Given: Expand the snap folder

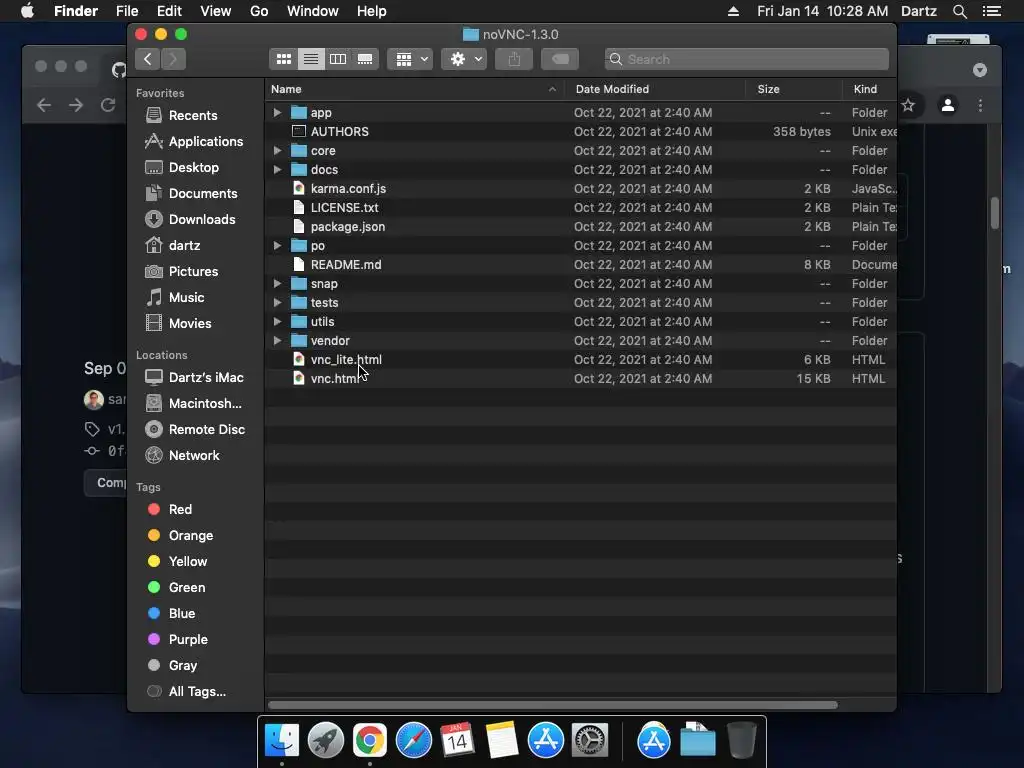Looking at the screenshot, I should tap(278, 283).
